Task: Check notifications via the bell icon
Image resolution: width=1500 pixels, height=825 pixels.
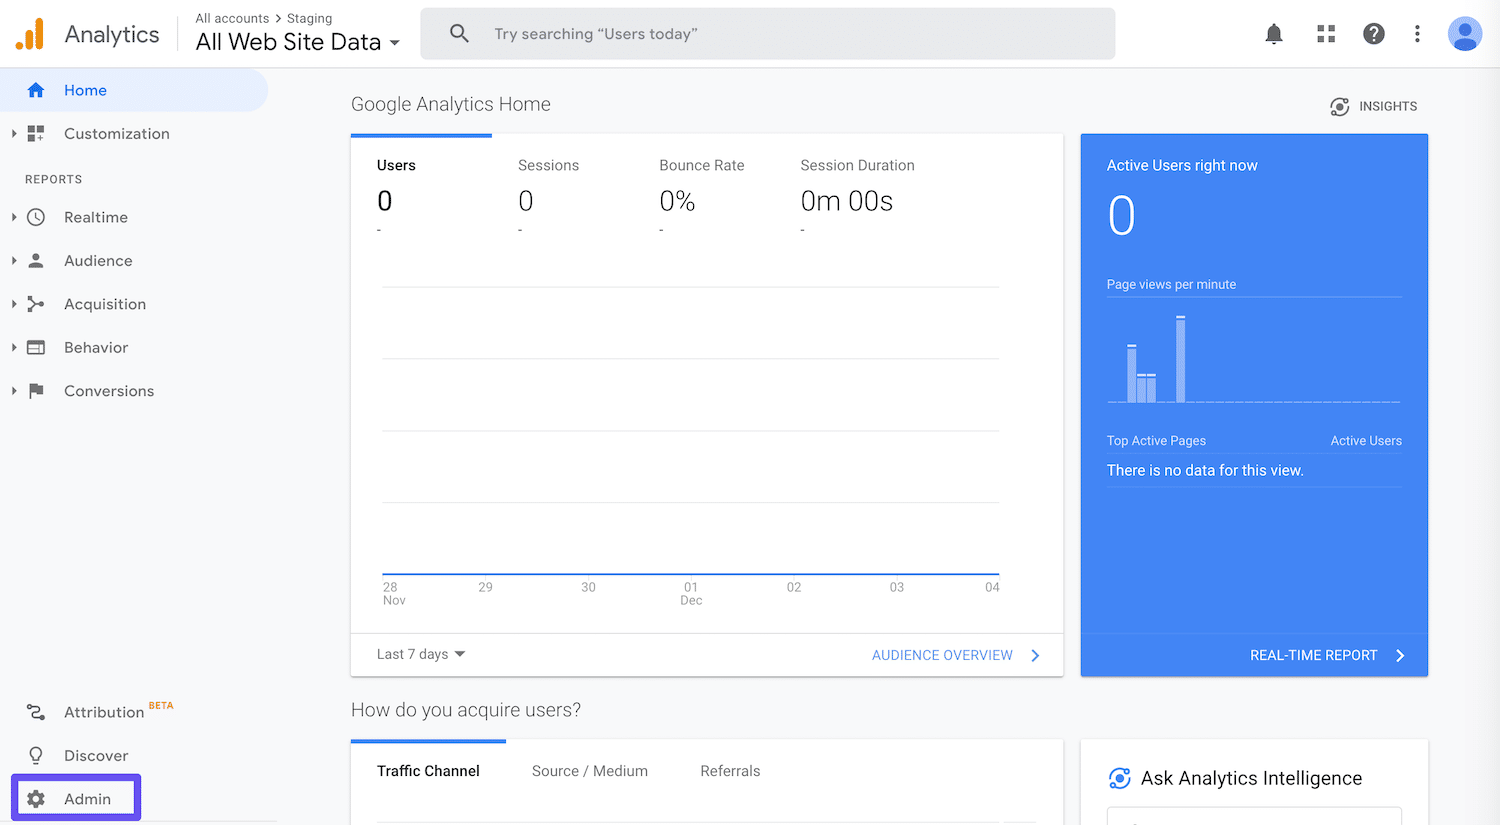Action: (1274, 33)
